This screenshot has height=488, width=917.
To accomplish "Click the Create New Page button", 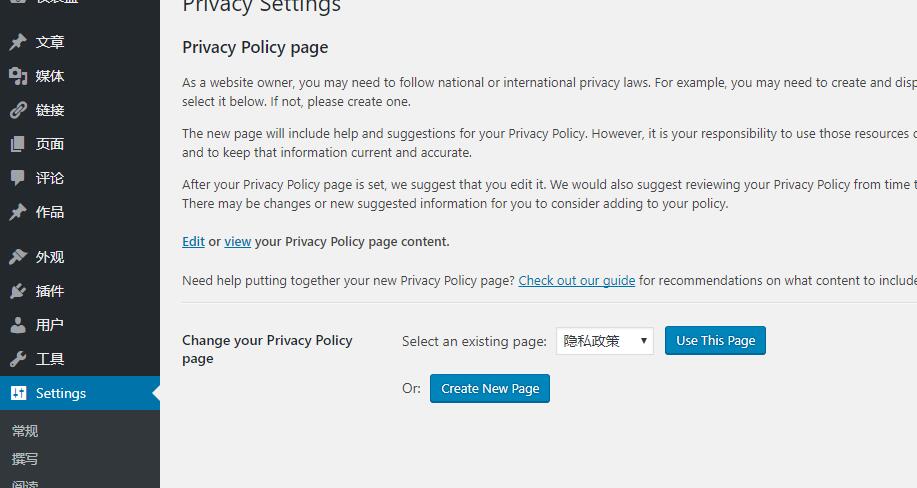I will 490,389.
